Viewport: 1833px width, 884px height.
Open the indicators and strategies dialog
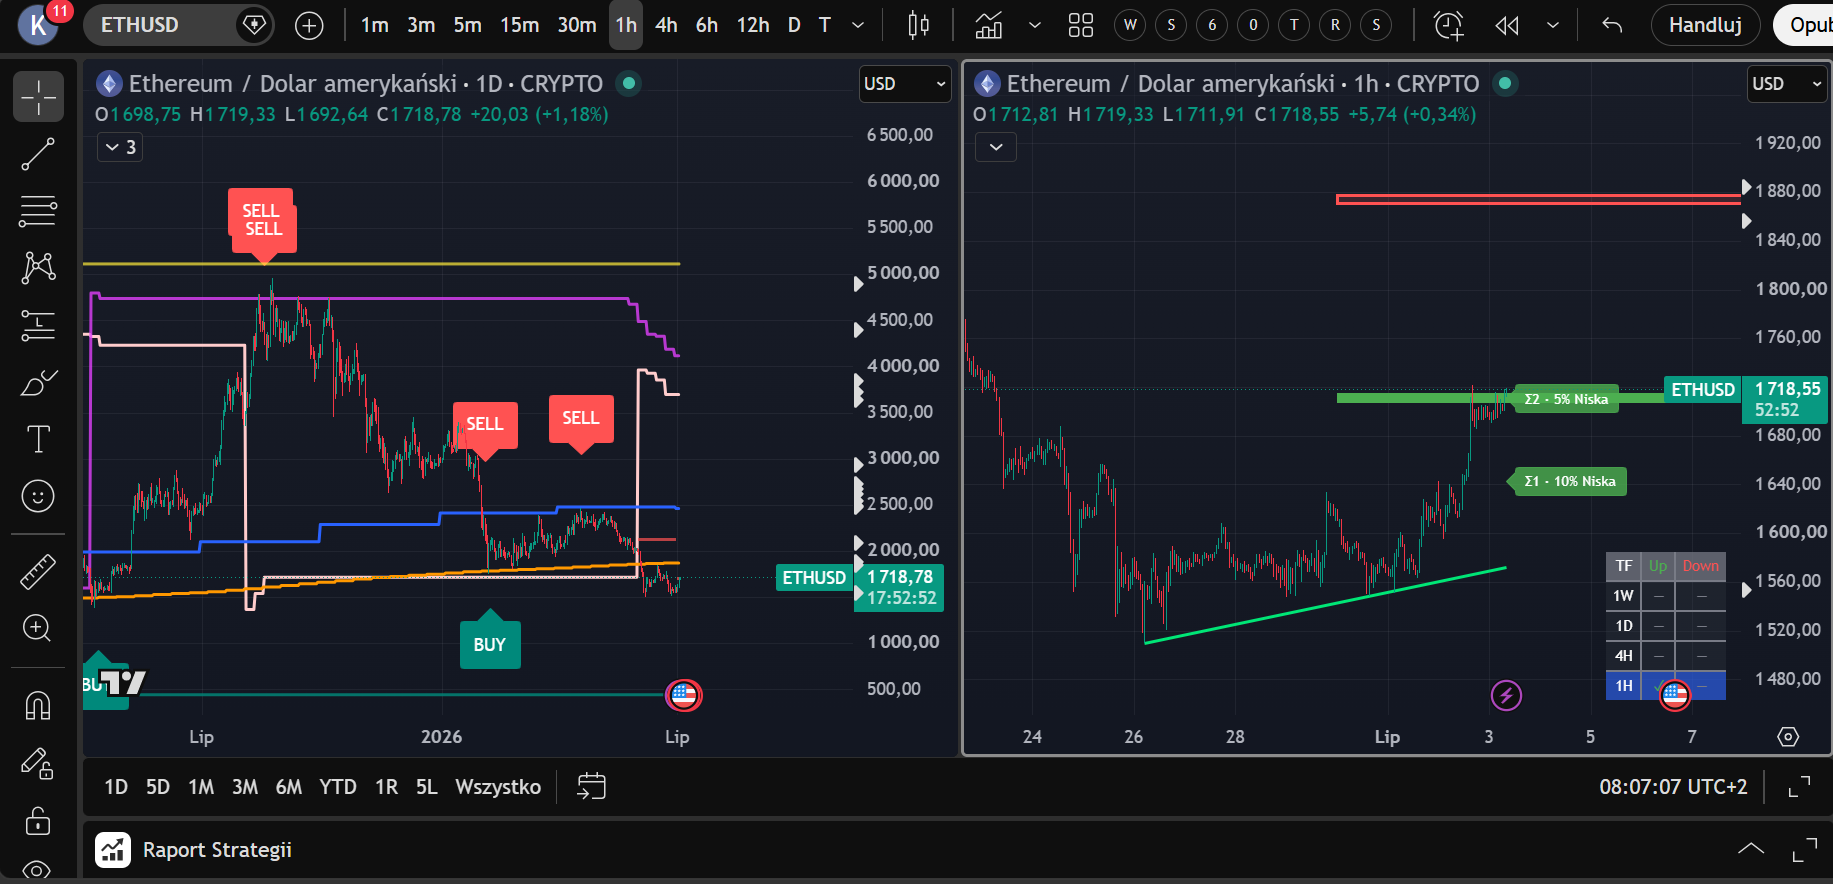tap(989, 25)
